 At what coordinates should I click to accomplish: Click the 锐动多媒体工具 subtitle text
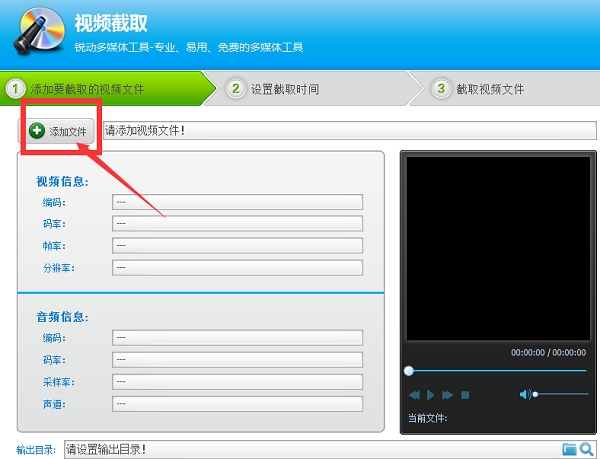[x=189, y=47]
